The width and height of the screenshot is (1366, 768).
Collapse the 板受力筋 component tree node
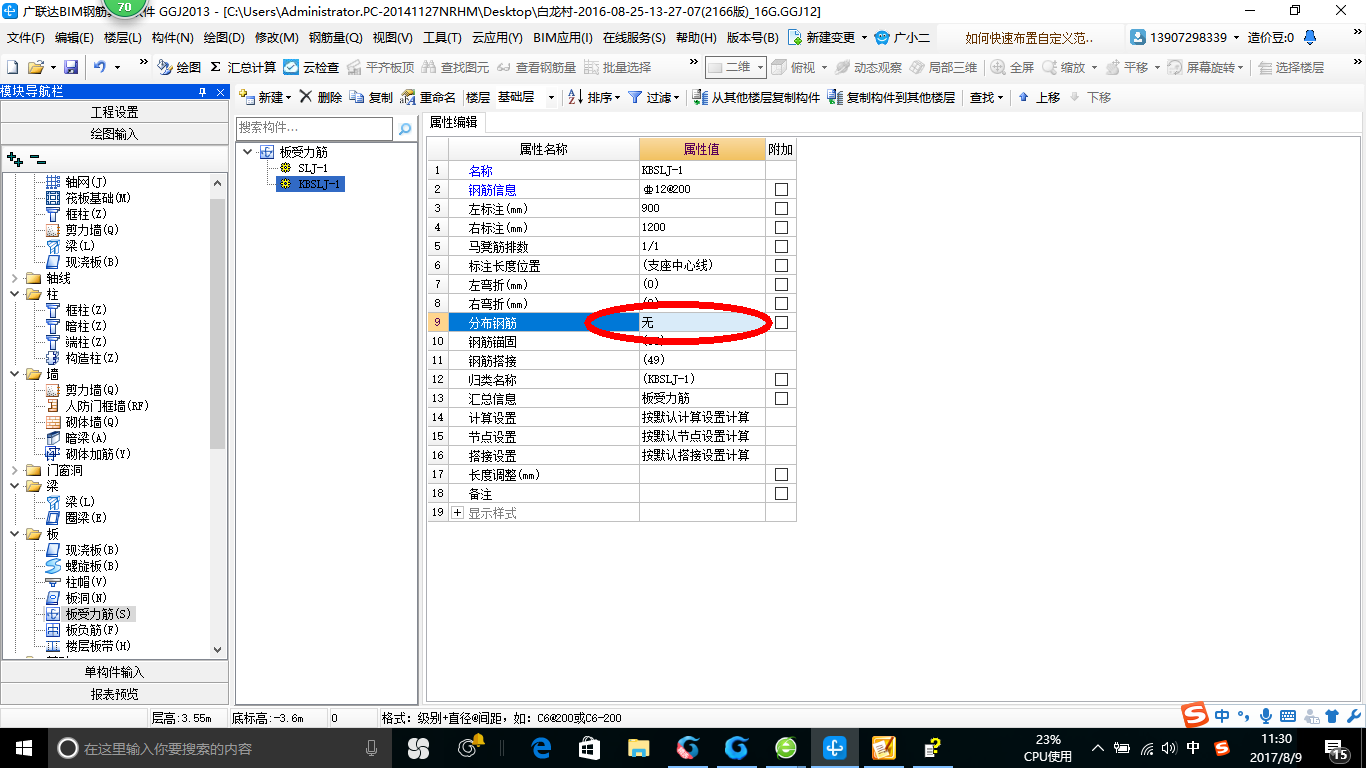tap(247, 152)
